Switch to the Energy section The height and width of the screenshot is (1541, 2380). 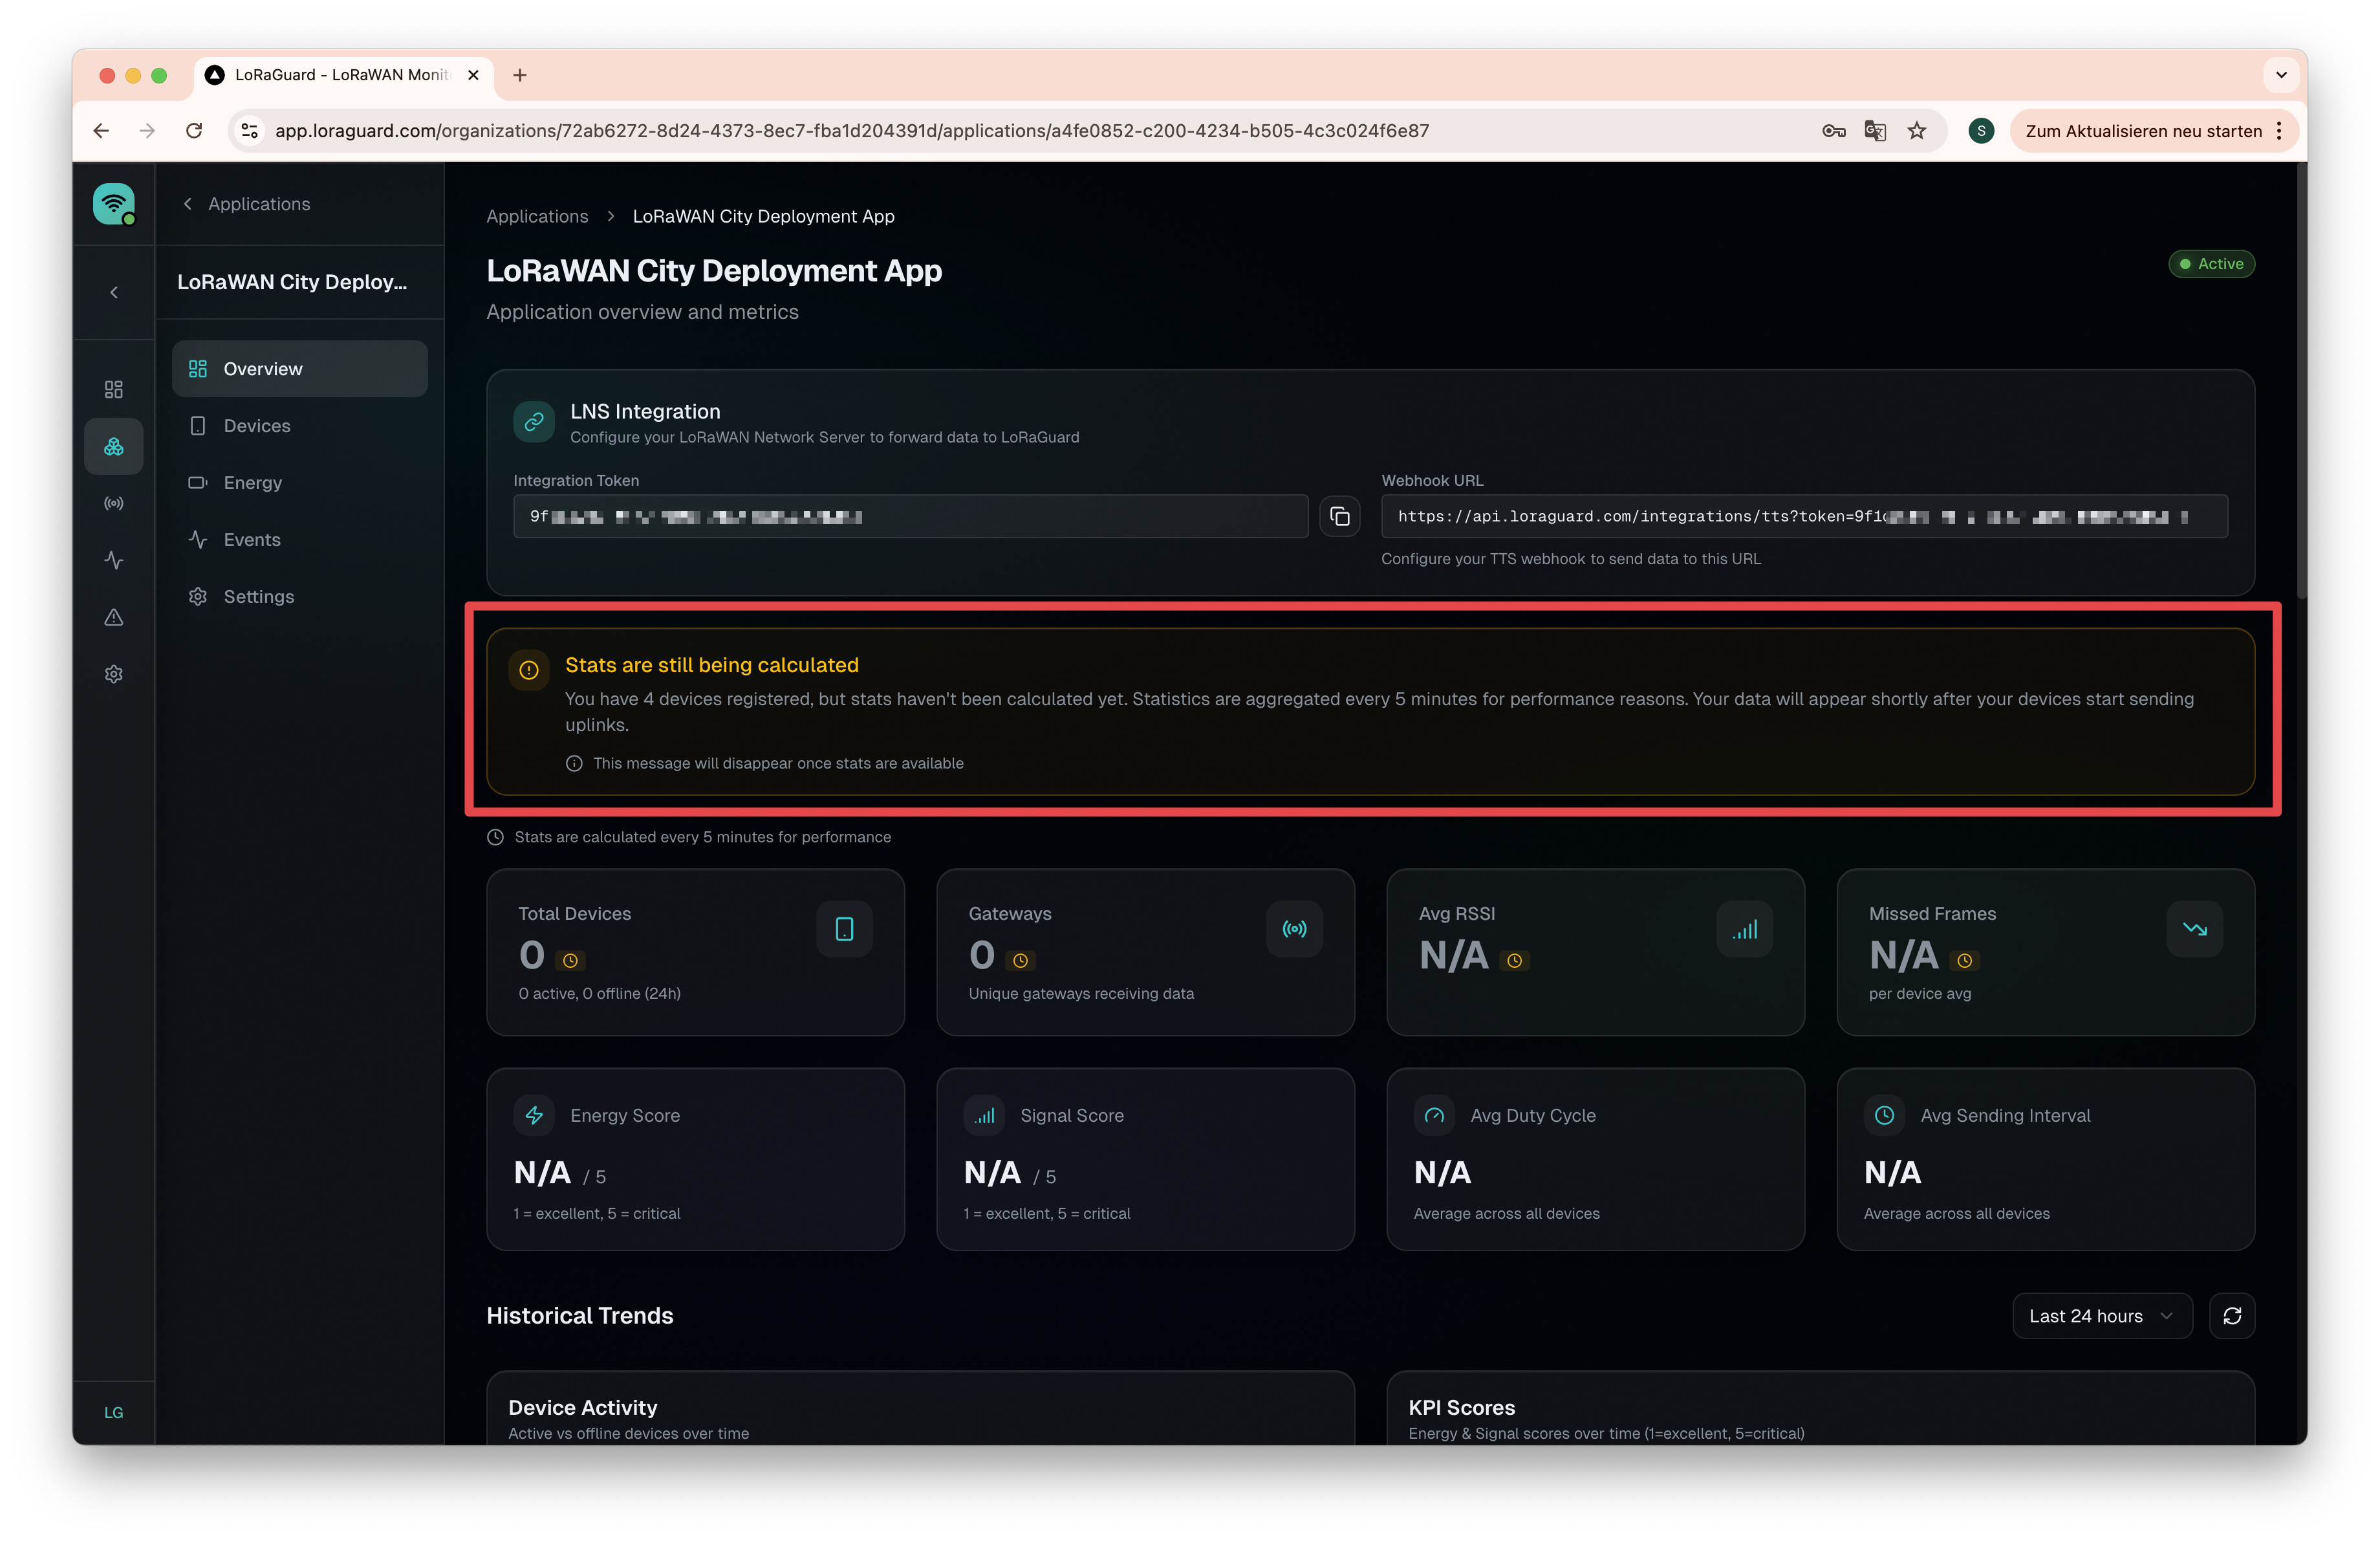tap(253, 483)
